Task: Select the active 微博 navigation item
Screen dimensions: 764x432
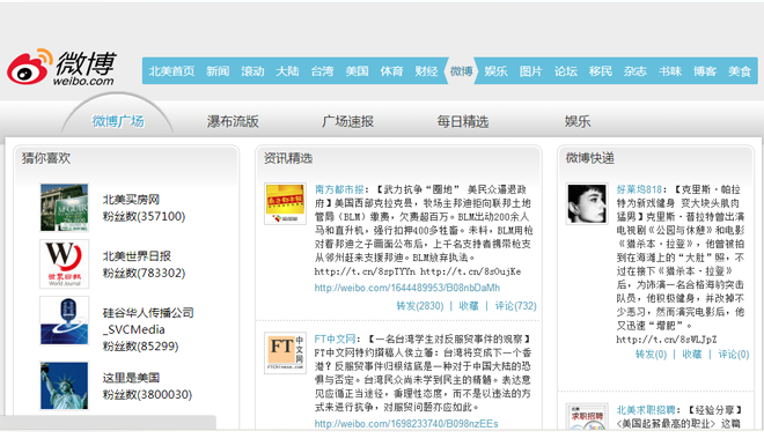Action: point(461,71)
